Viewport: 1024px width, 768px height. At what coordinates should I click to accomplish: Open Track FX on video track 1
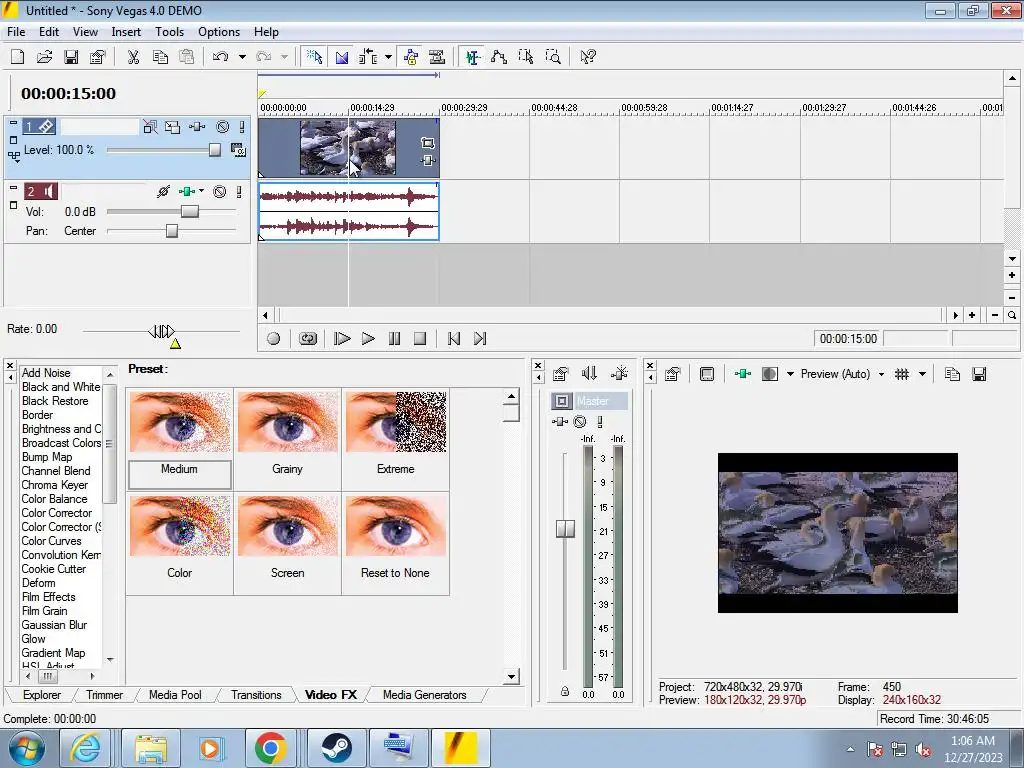(x=197, y=127)
